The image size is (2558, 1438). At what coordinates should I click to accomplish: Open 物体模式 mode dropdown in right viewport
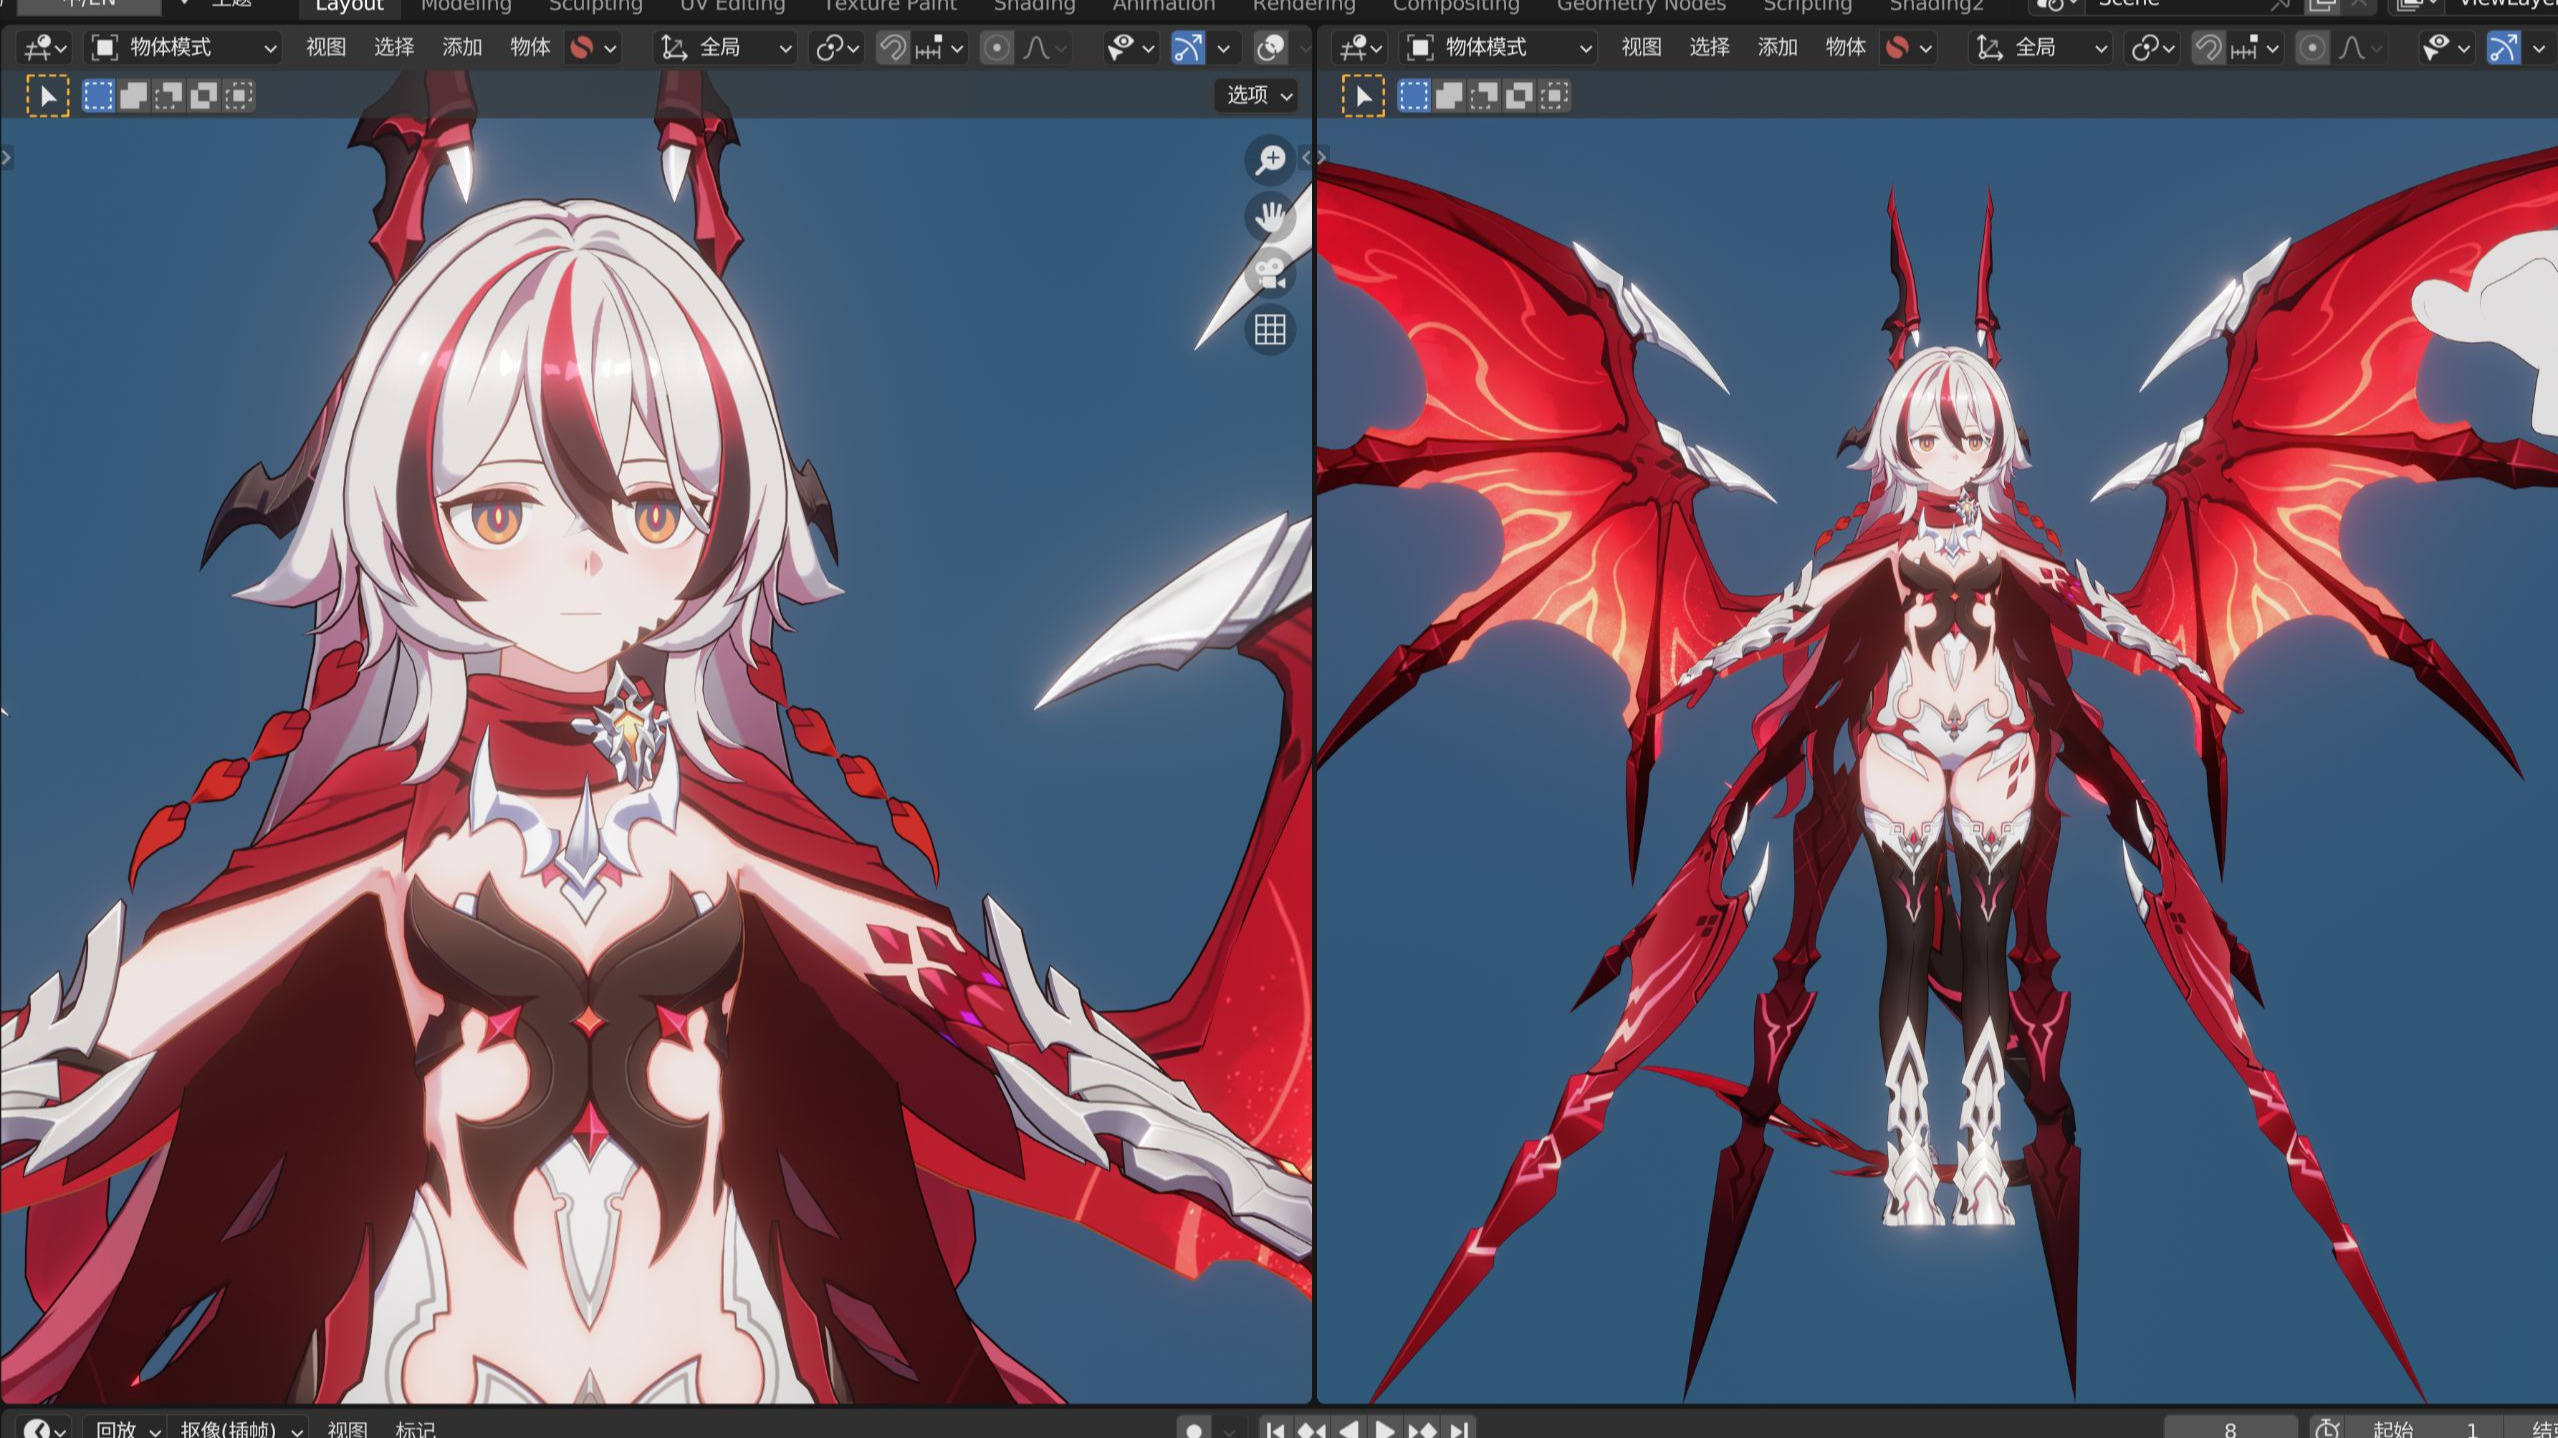point(1500,47)
